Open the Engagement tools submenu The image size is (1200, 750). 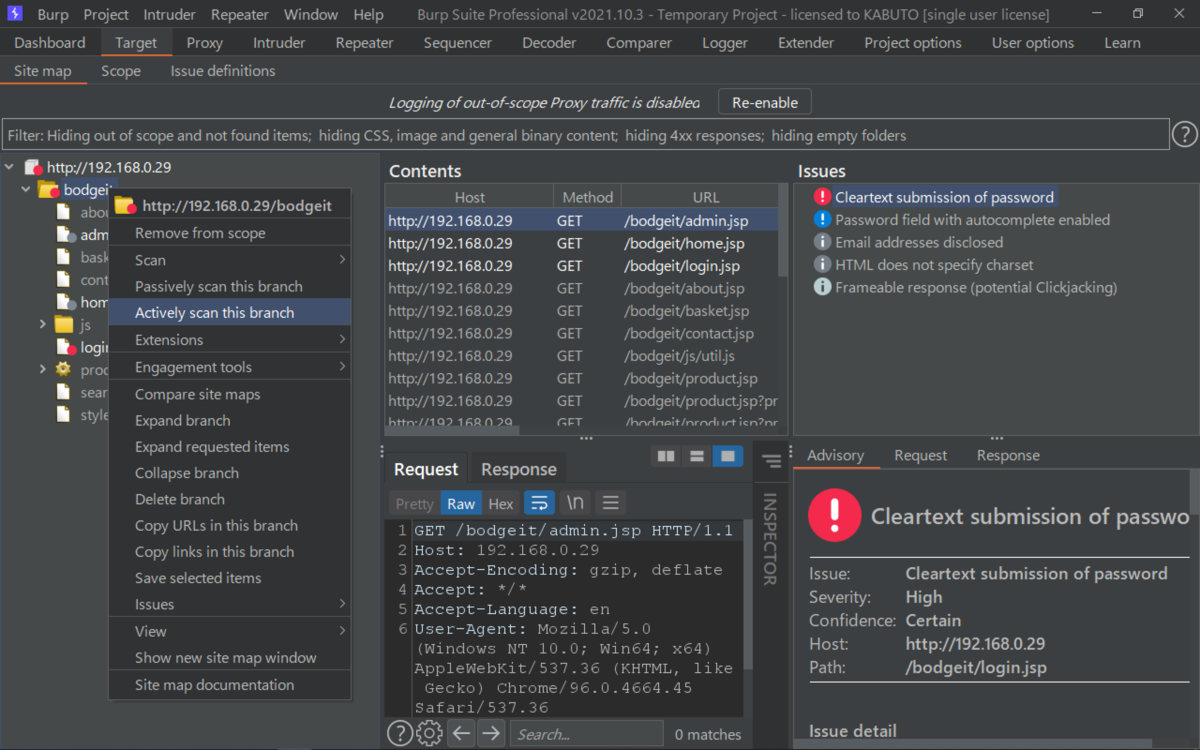pos(230,367)
